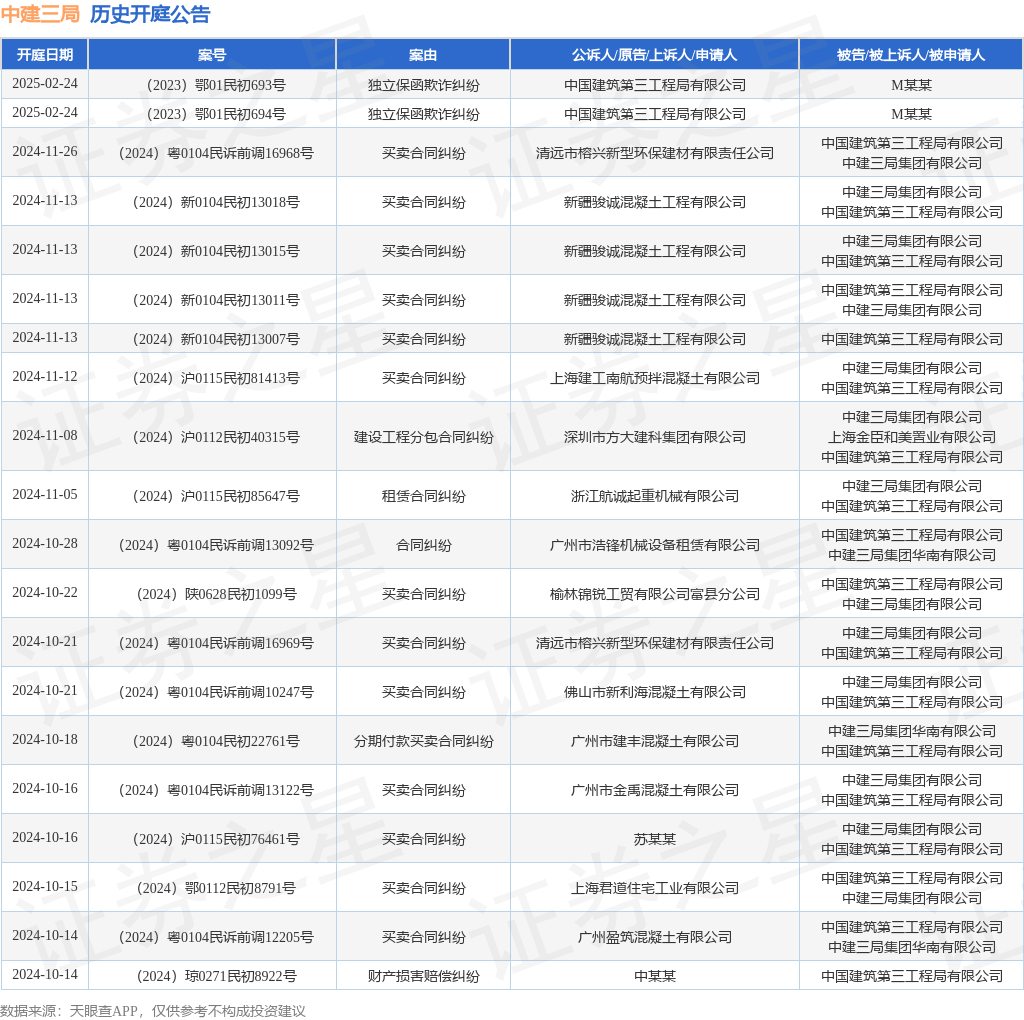This screenshot has width=1024, height=1020.
Task: Click the 案由 column header
Action: pyautogui.click(x=423, y=55)
